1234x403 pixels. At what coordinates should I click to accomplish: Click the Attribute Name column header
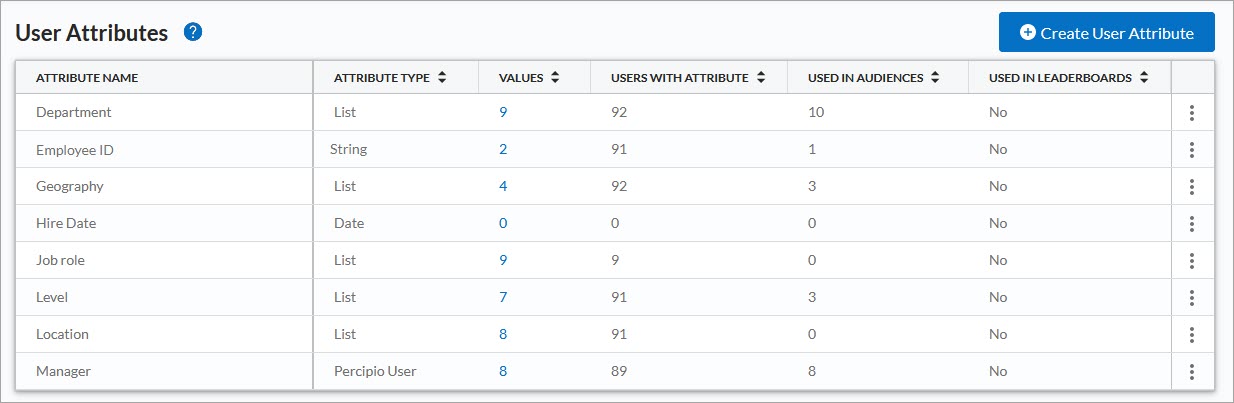[x=87, y=78]
